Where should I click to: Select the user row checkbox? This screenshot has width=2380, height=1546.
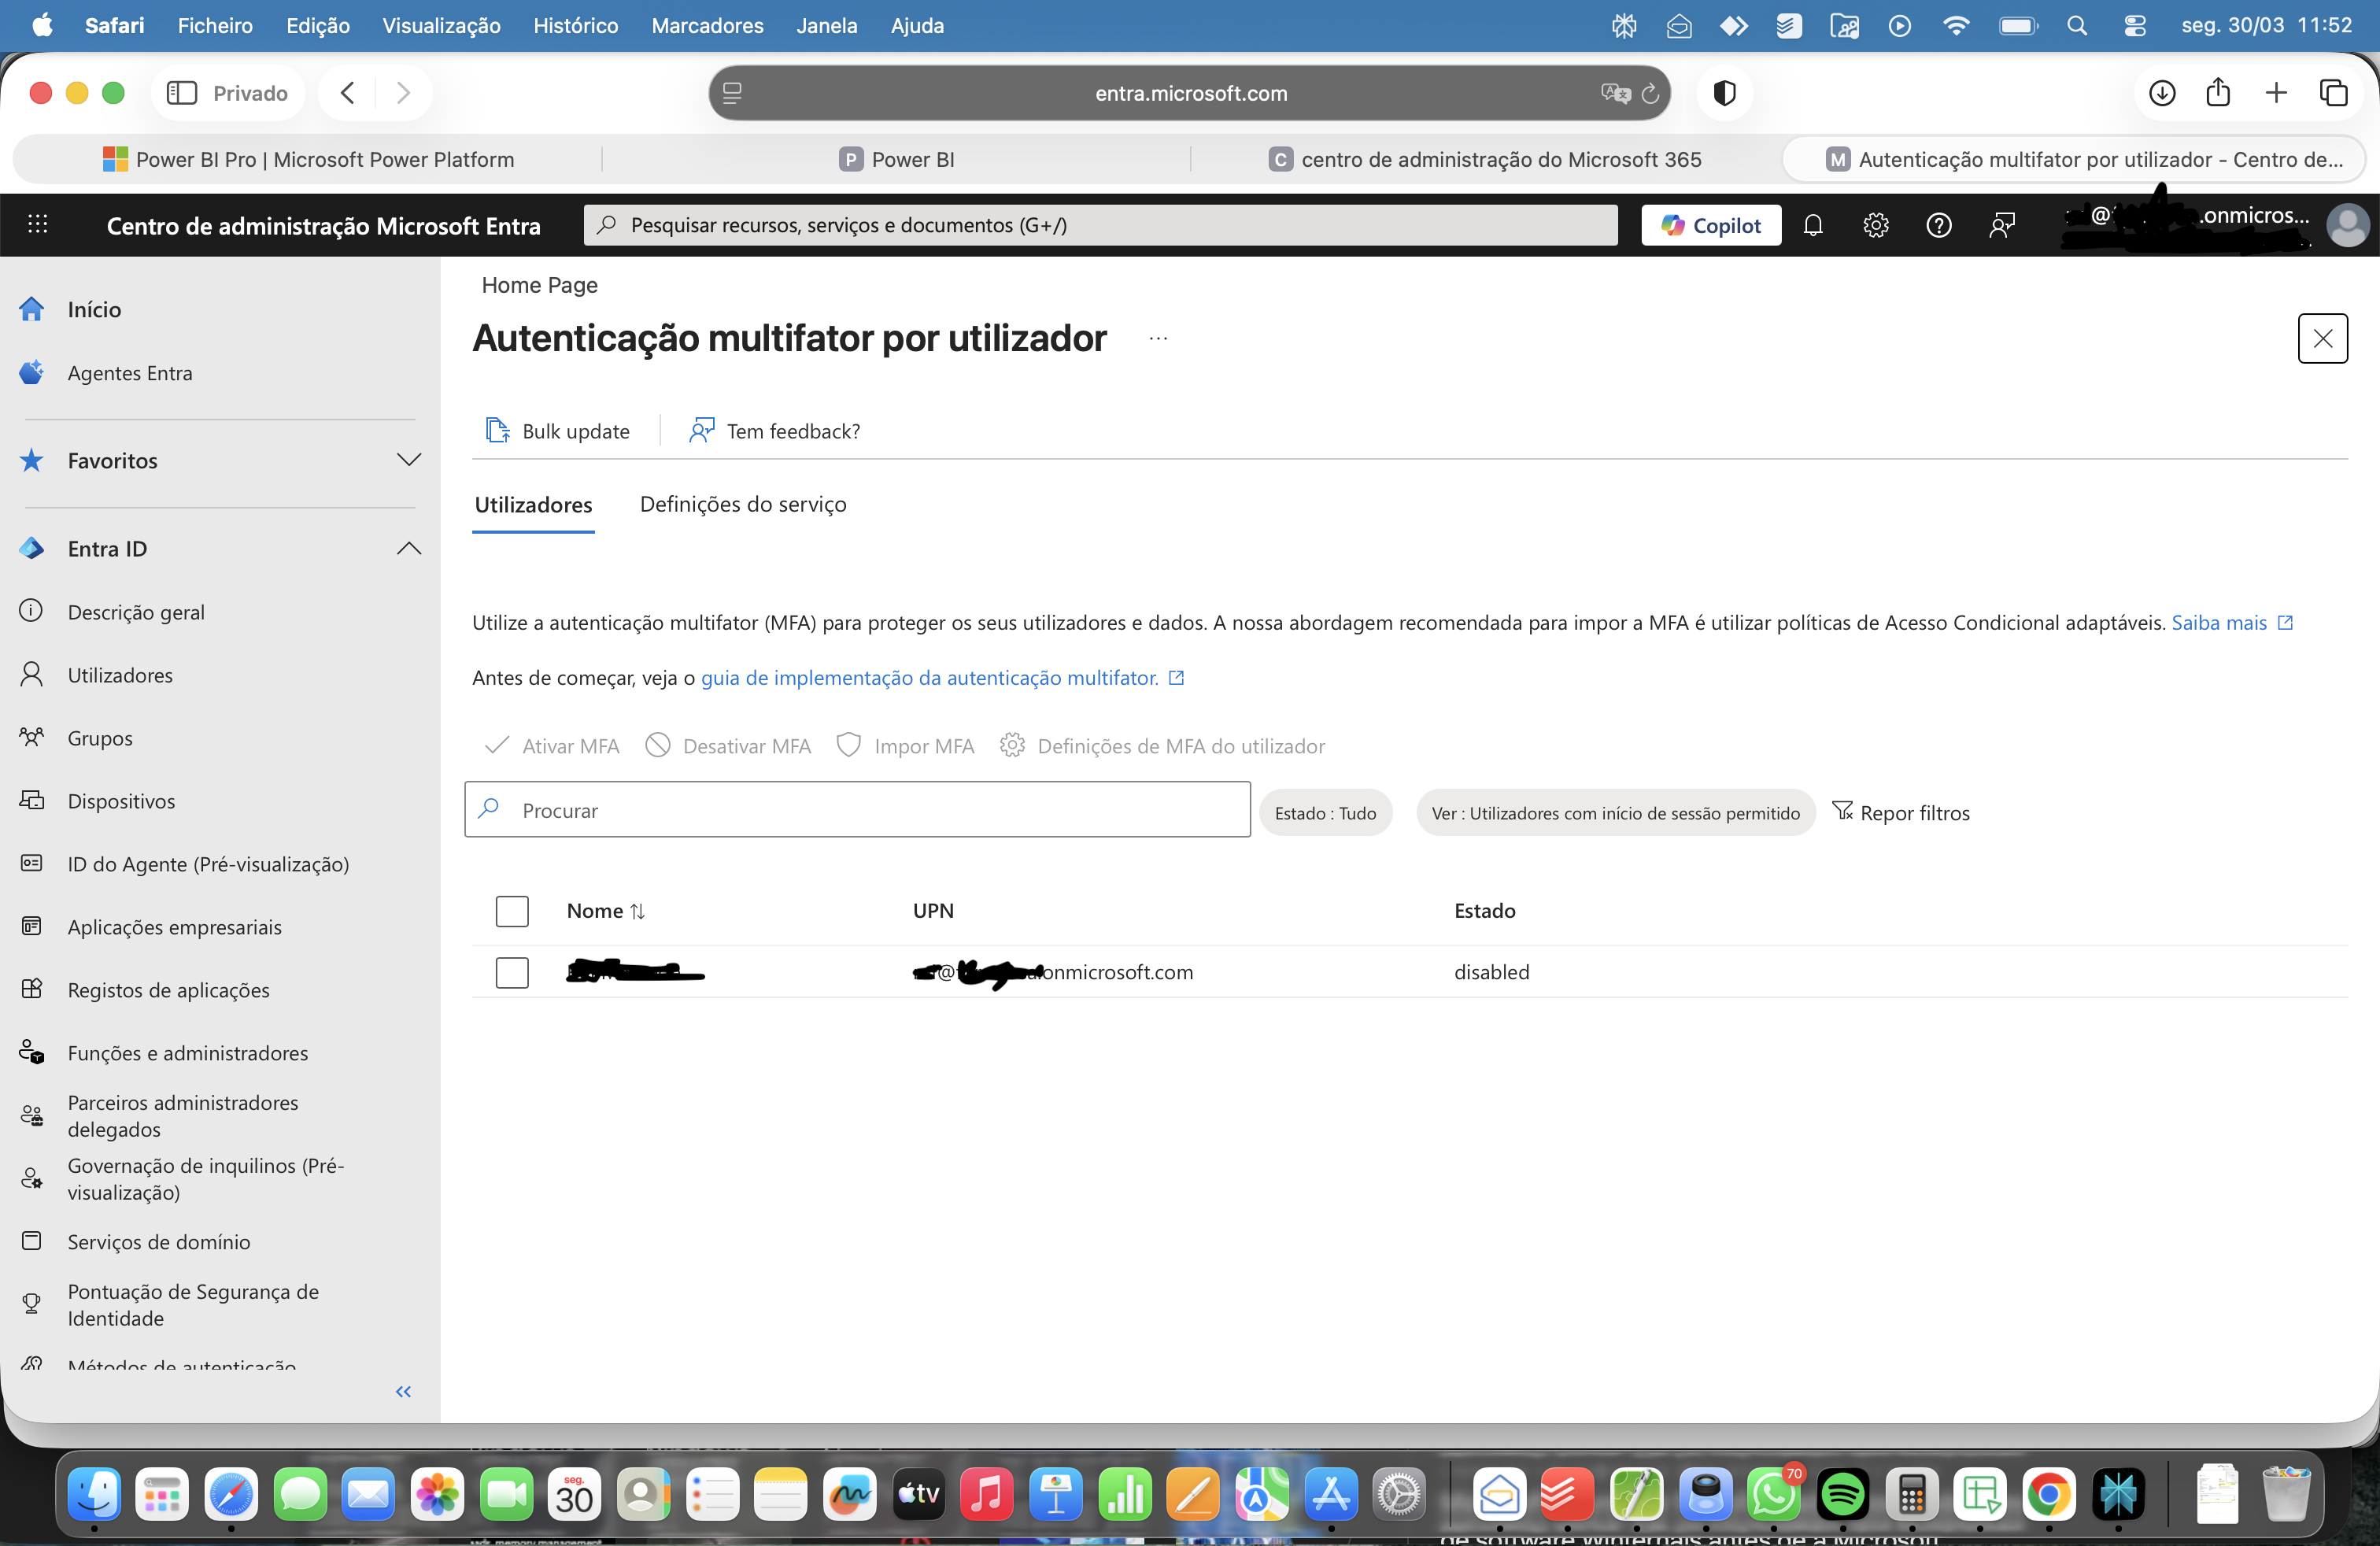[512, 972]
